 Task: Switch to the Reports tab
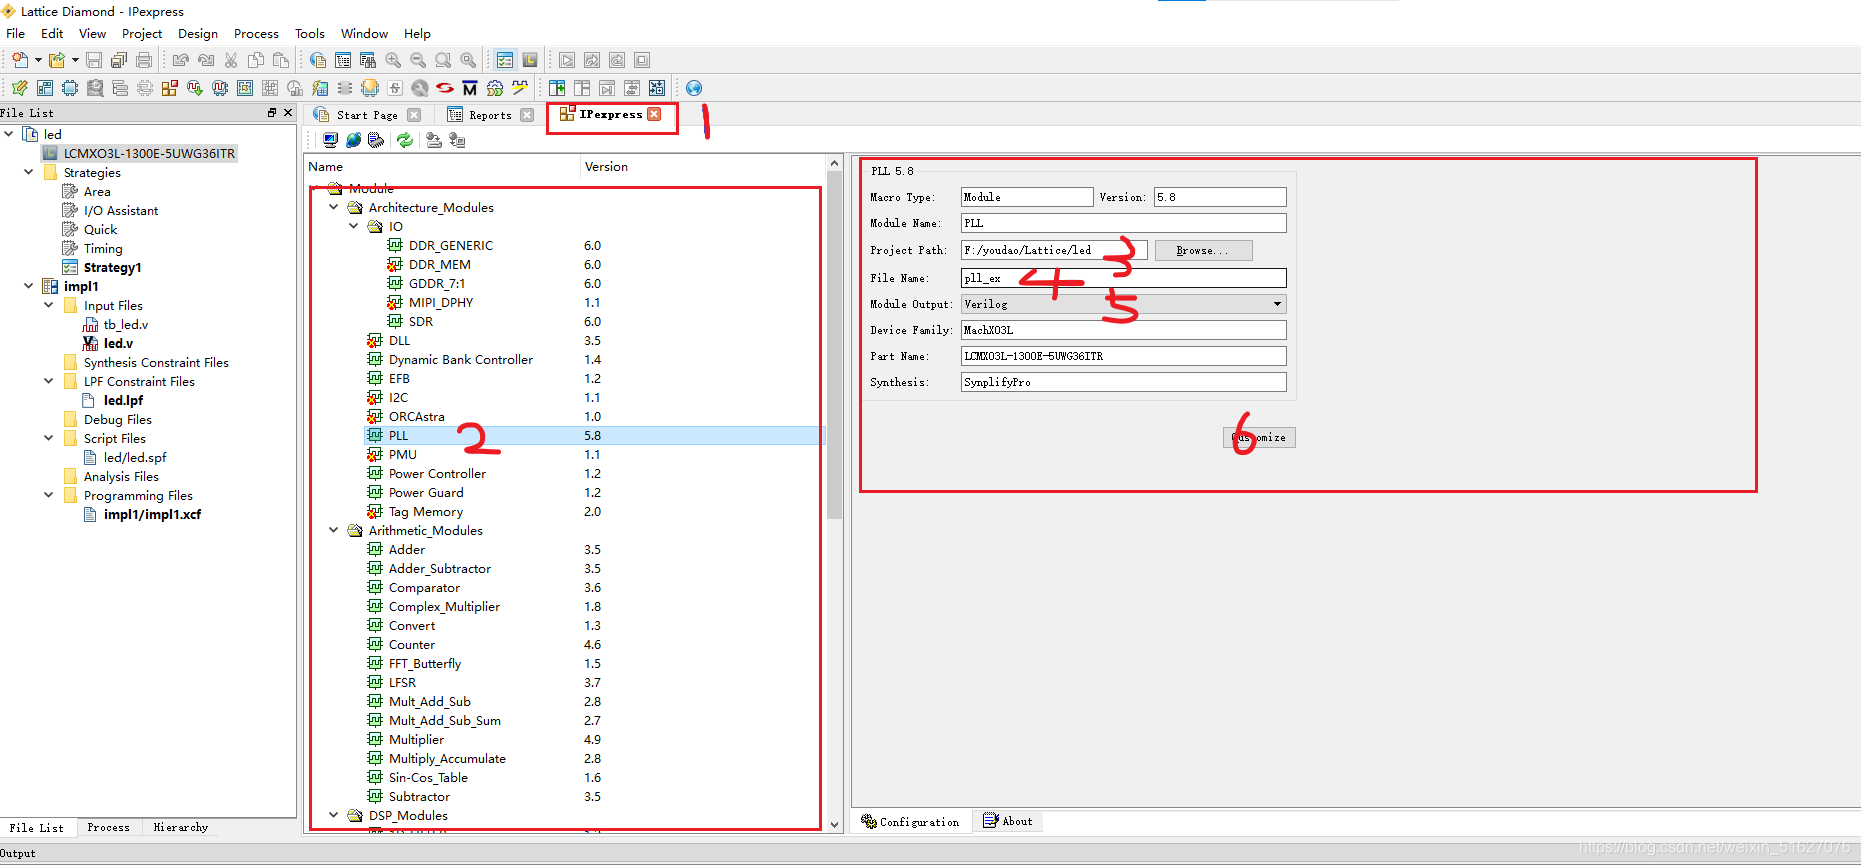[x=490, y=115]
